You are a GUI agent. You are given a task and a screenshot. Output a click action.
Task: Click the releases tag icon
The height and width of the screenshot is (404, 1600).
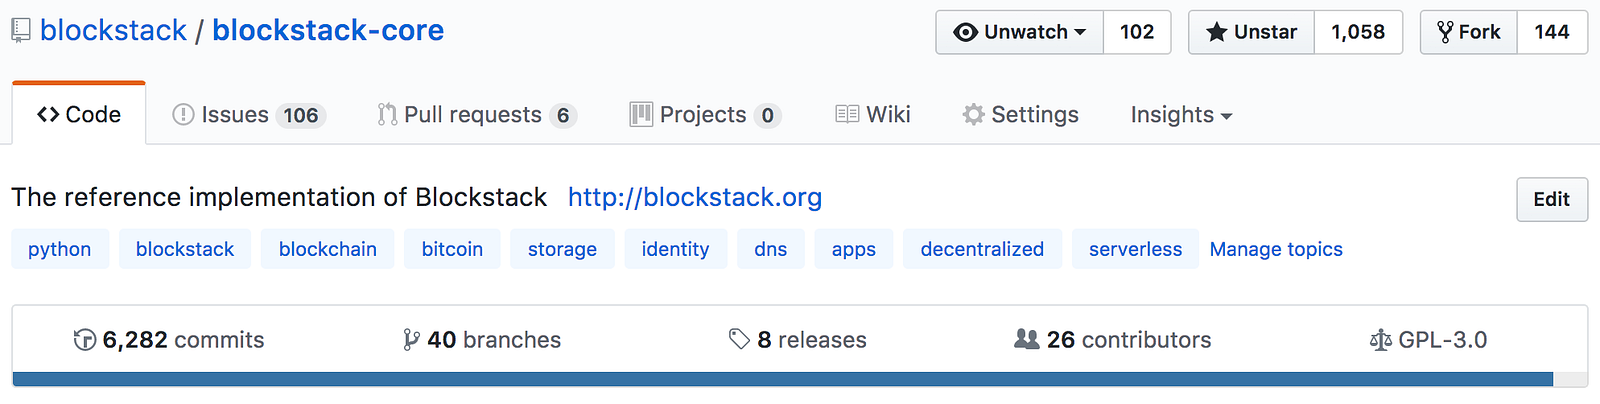(739, 340)
